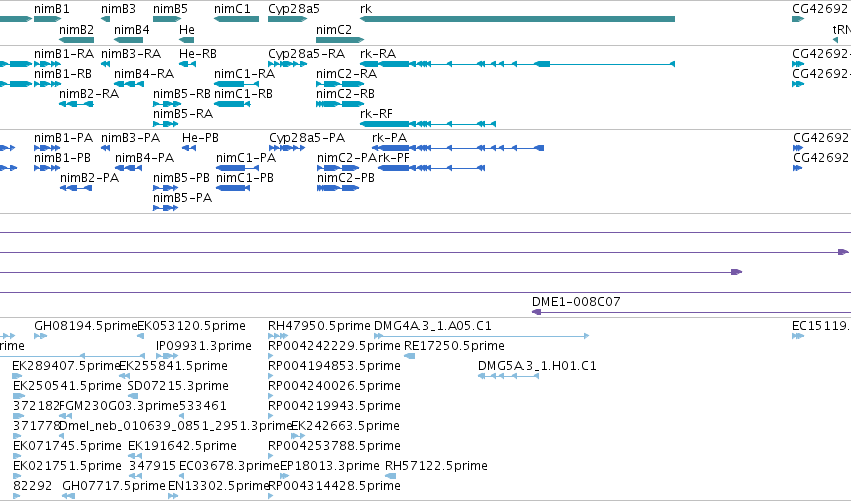
Task: Pick the nimC1 gene annotation
Action: [237, 19]
